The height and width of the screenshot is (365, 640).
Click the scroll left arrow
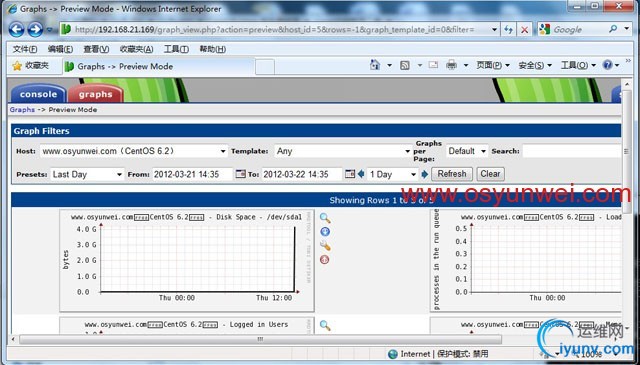tap(13, 339)
